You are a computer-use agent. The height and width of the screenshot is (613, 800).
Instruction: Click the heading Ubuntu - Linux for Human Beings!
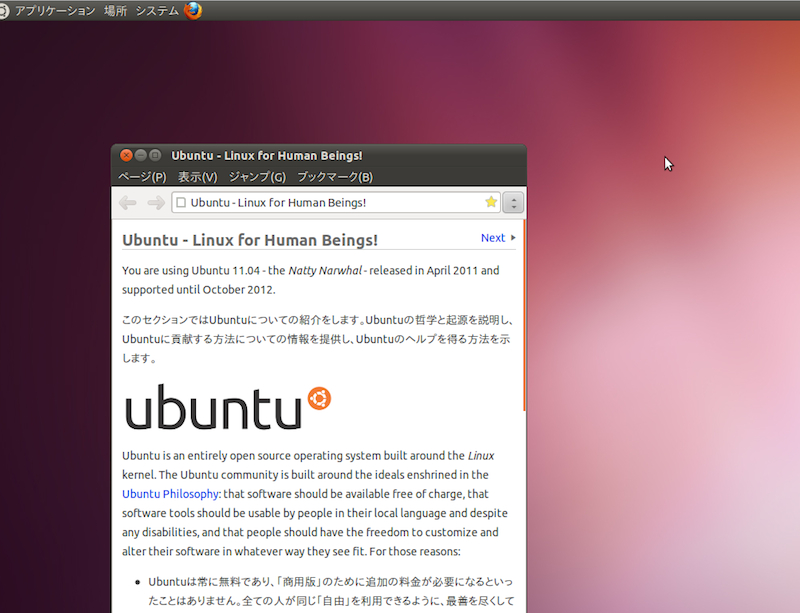click(x=250, y=240)
